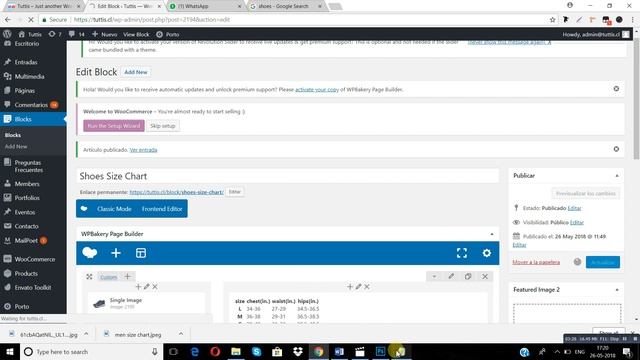Image resolution: width=640 pixels, height=360 pixels.
Task: Edit the row using its pencil icon
Action: (x=451, y=276)
